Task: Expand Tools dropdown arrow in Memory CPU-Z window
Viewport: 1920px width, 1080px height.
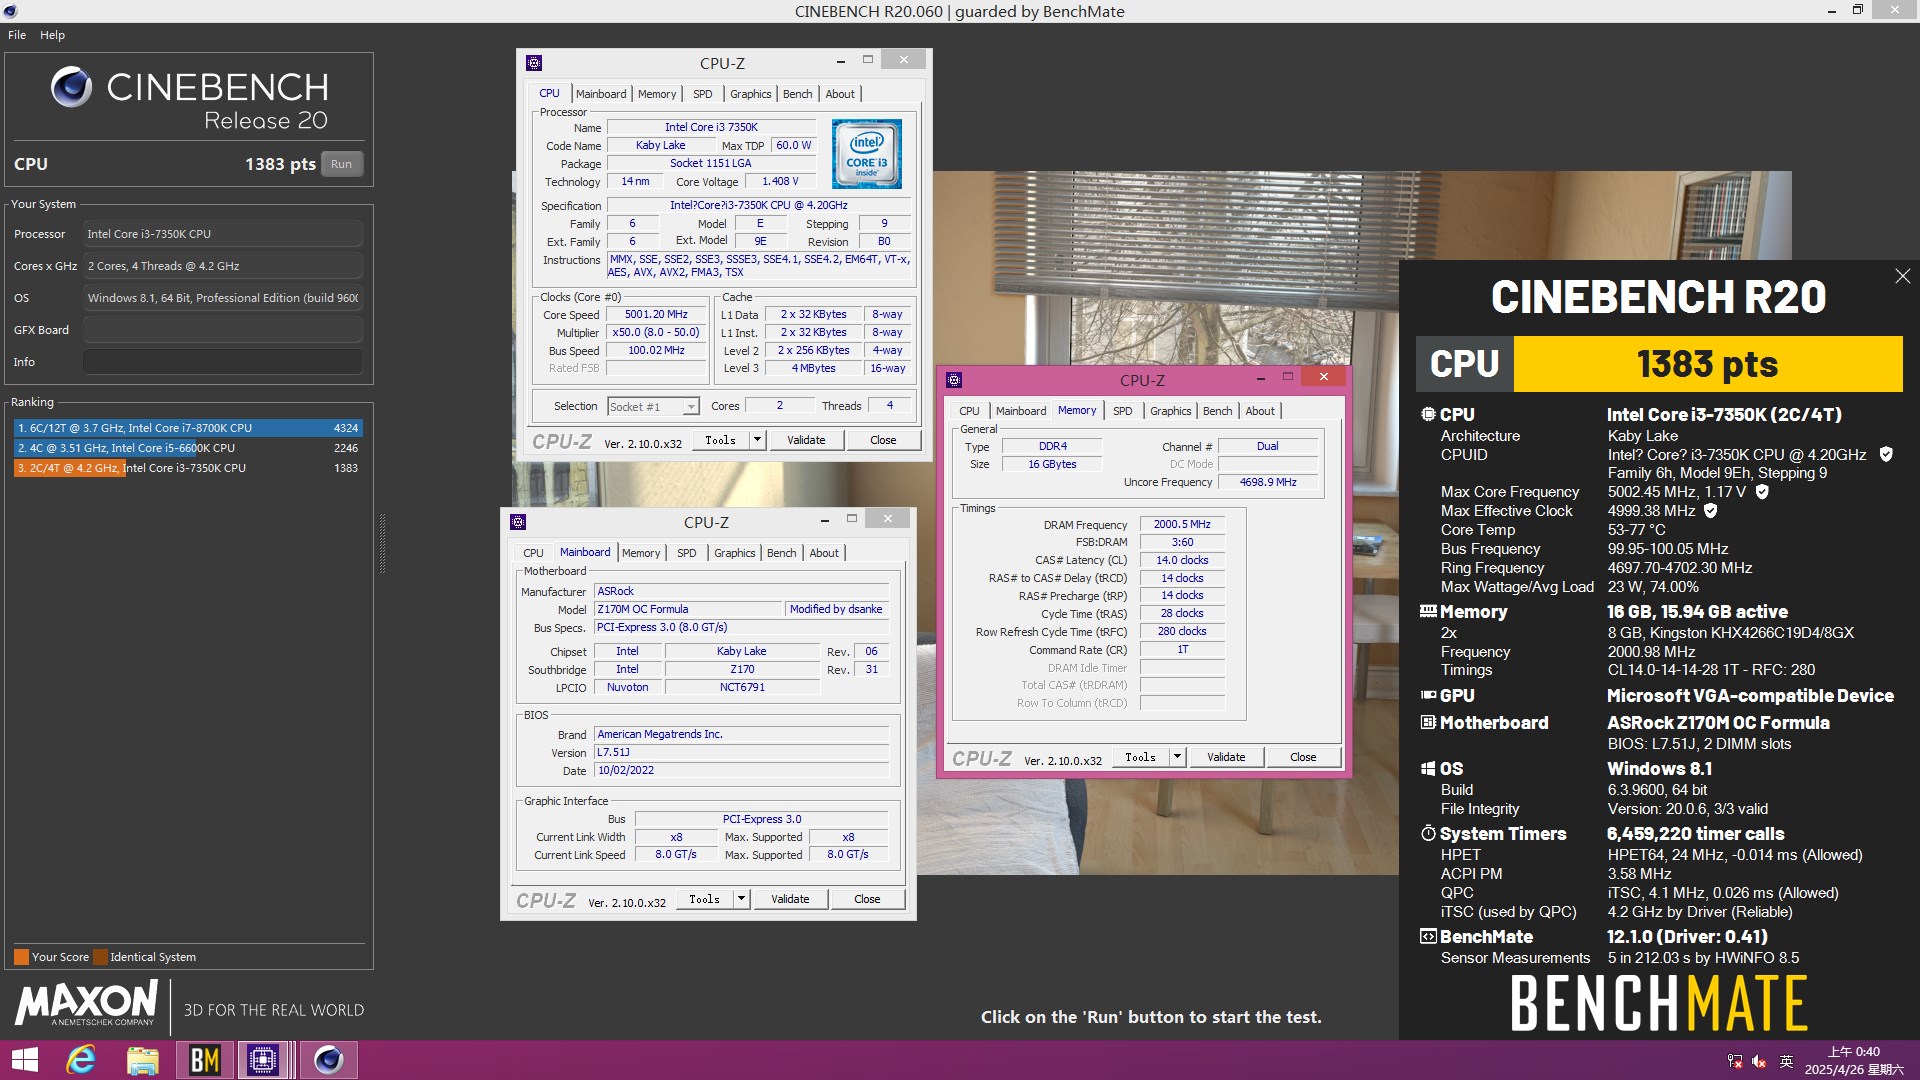Action: click(1177, 757)
